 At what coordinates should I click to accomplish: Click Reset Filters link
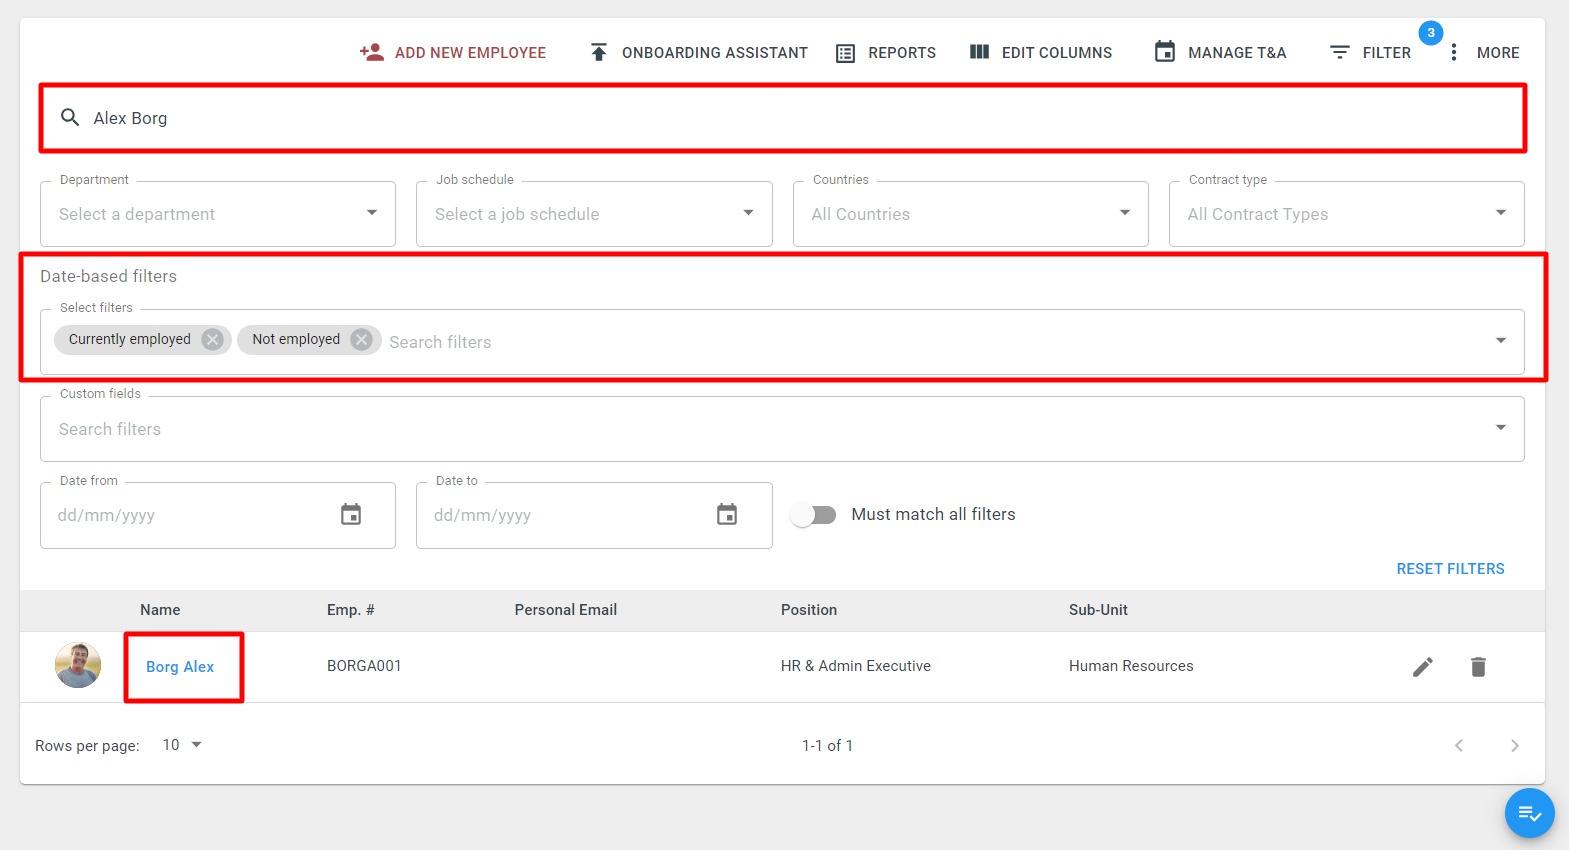pyautogui.click(x=1450, y=569)
